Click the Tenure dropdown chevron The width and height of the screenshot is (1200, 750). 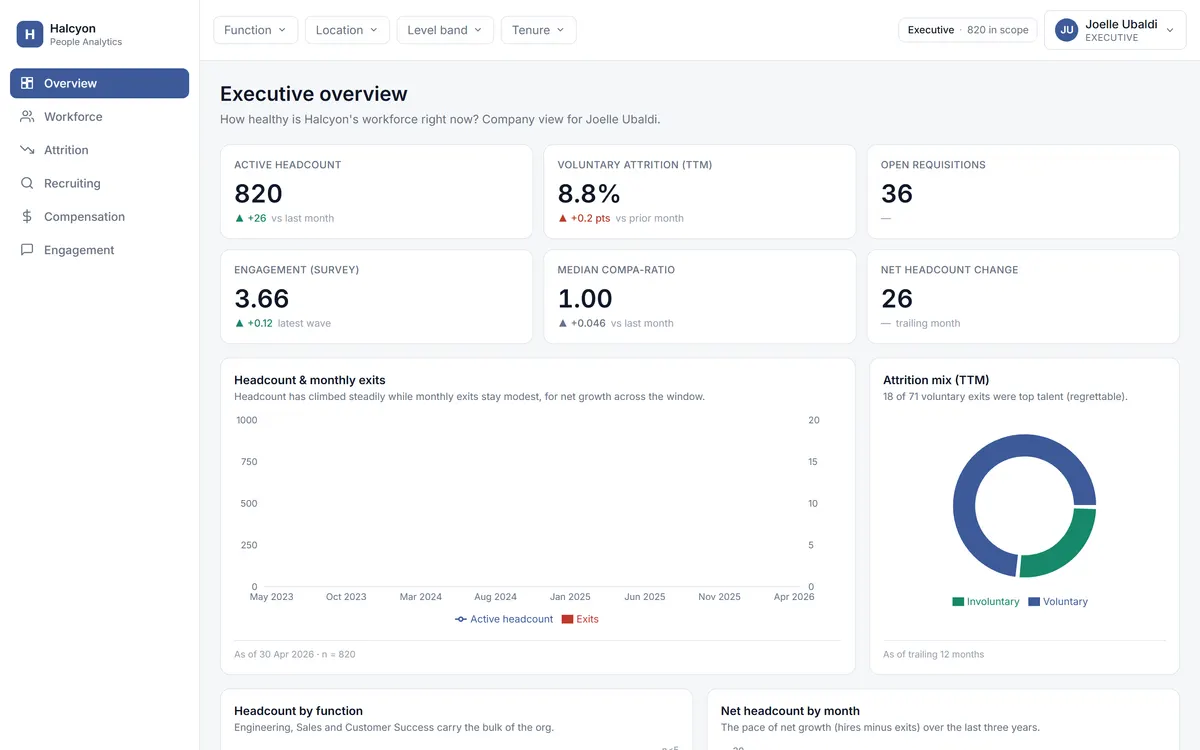click(560, 30)
